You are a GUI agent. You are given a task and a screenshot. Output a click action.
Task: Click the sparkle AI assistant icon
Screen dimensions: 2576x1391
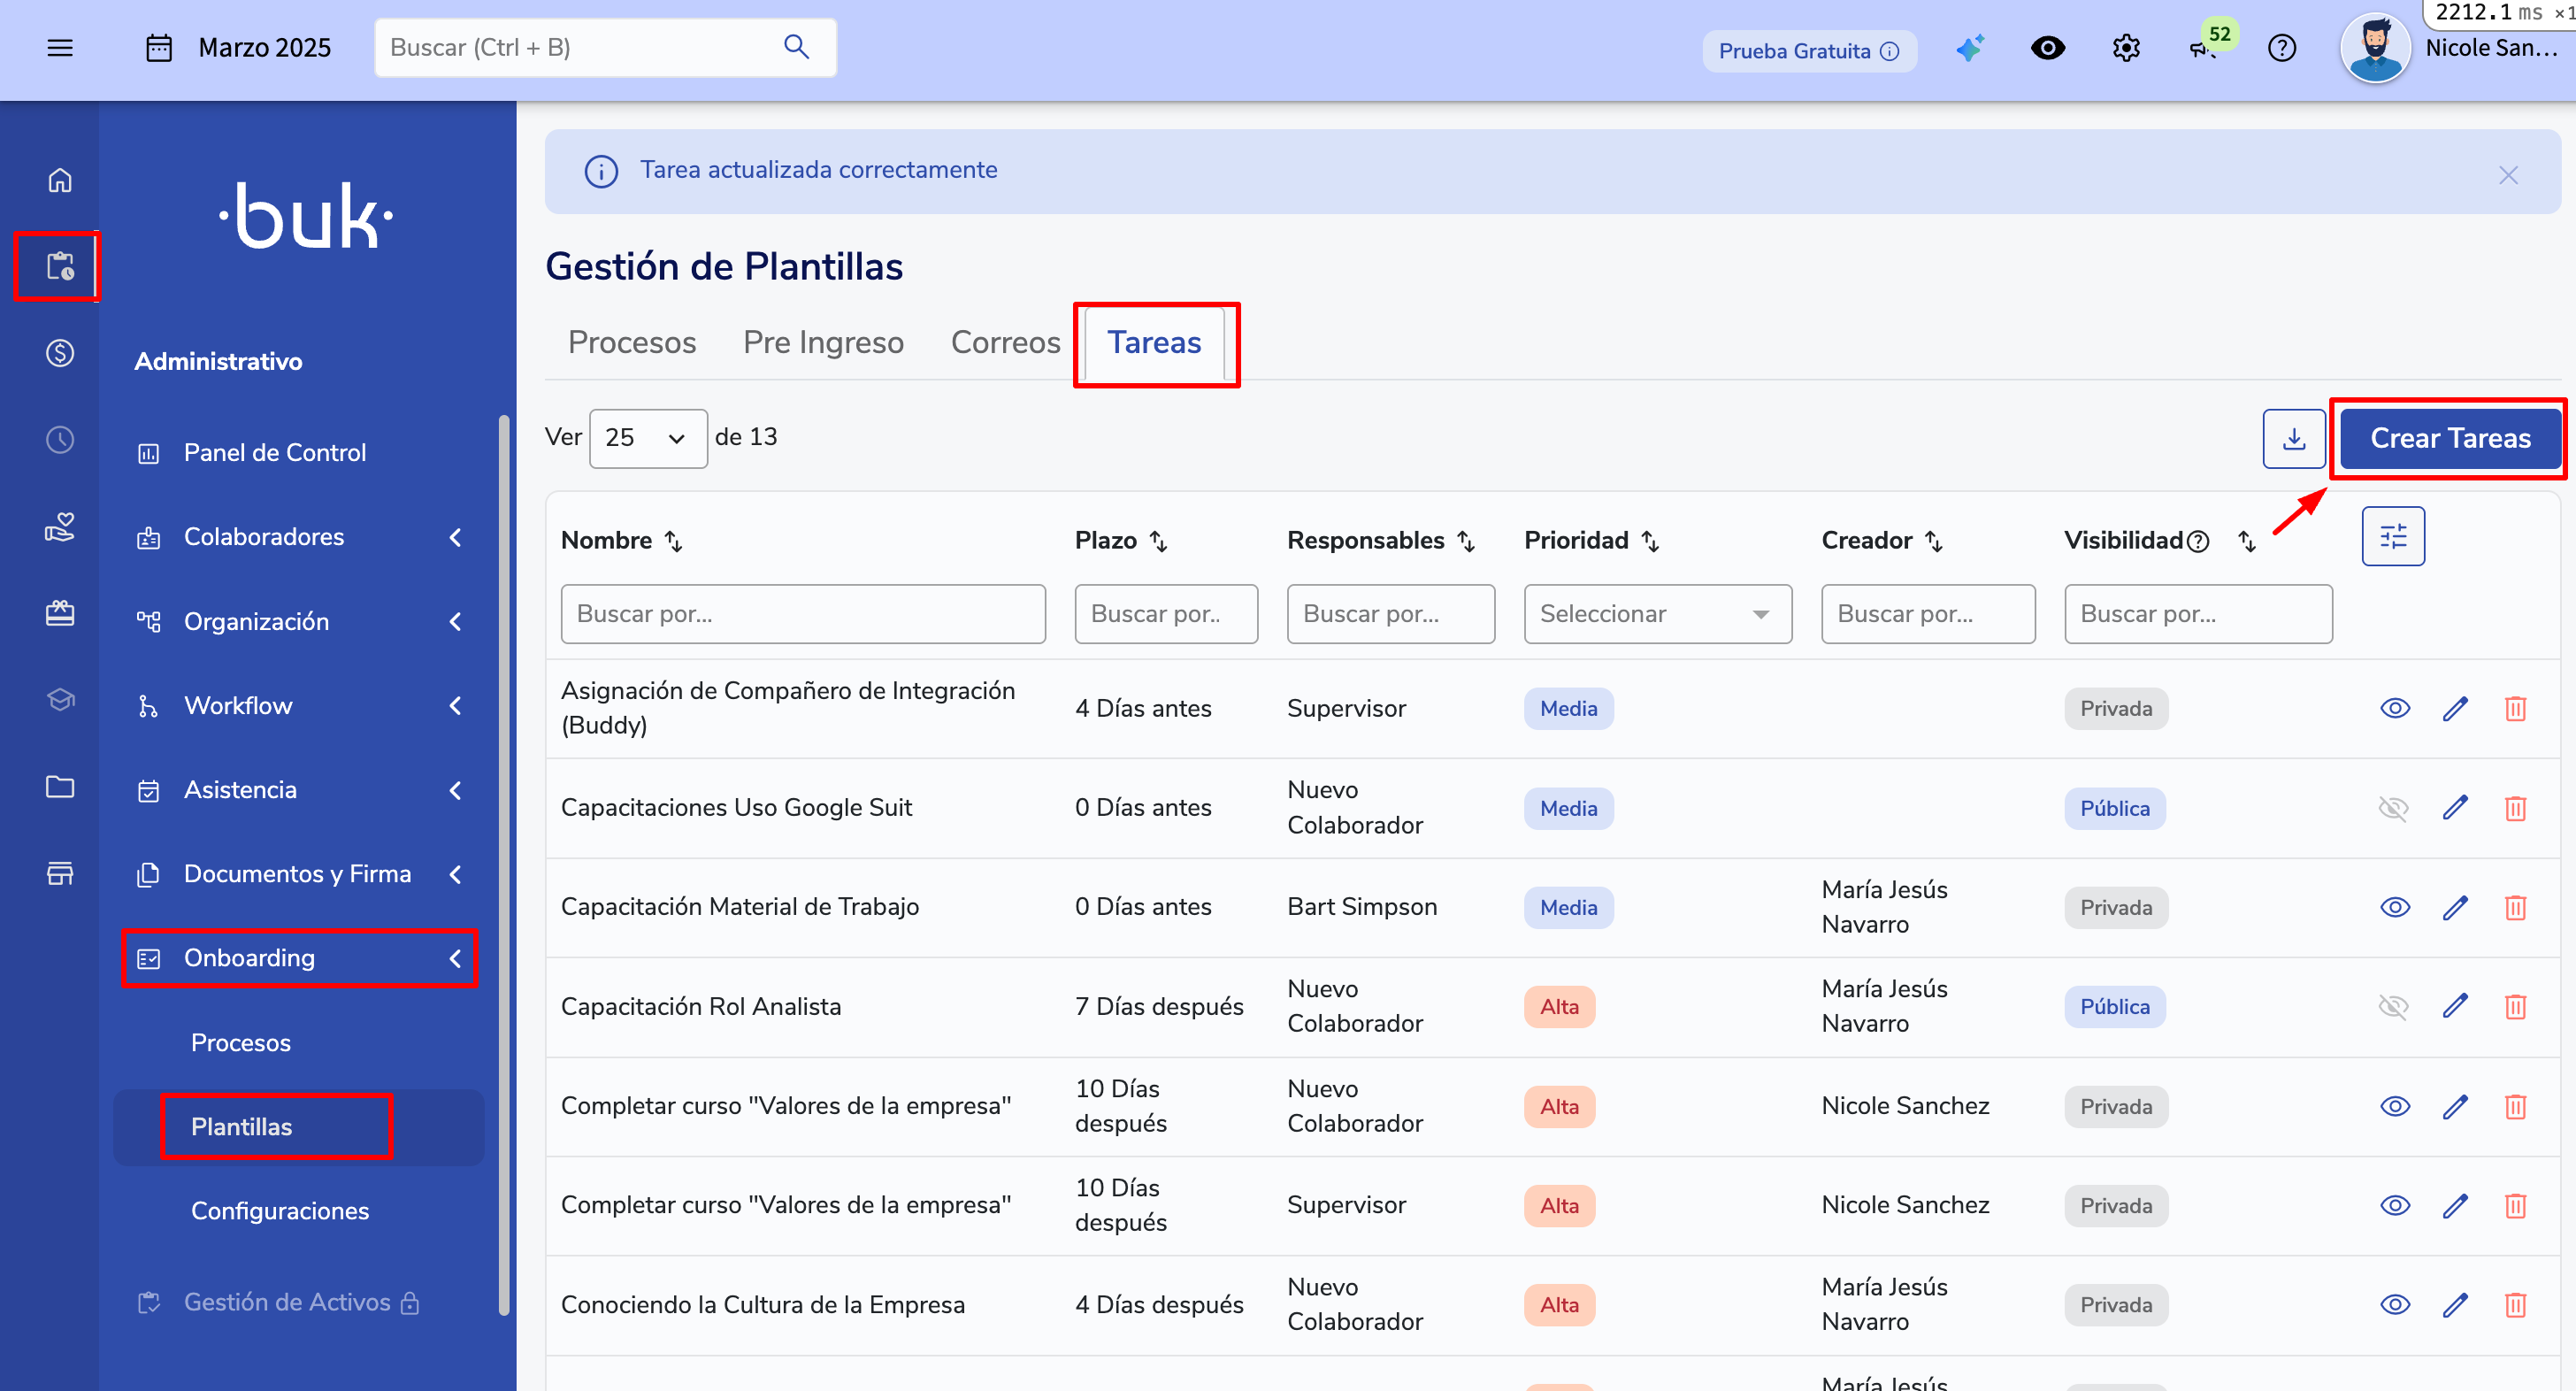click(x=1969, y=48)
